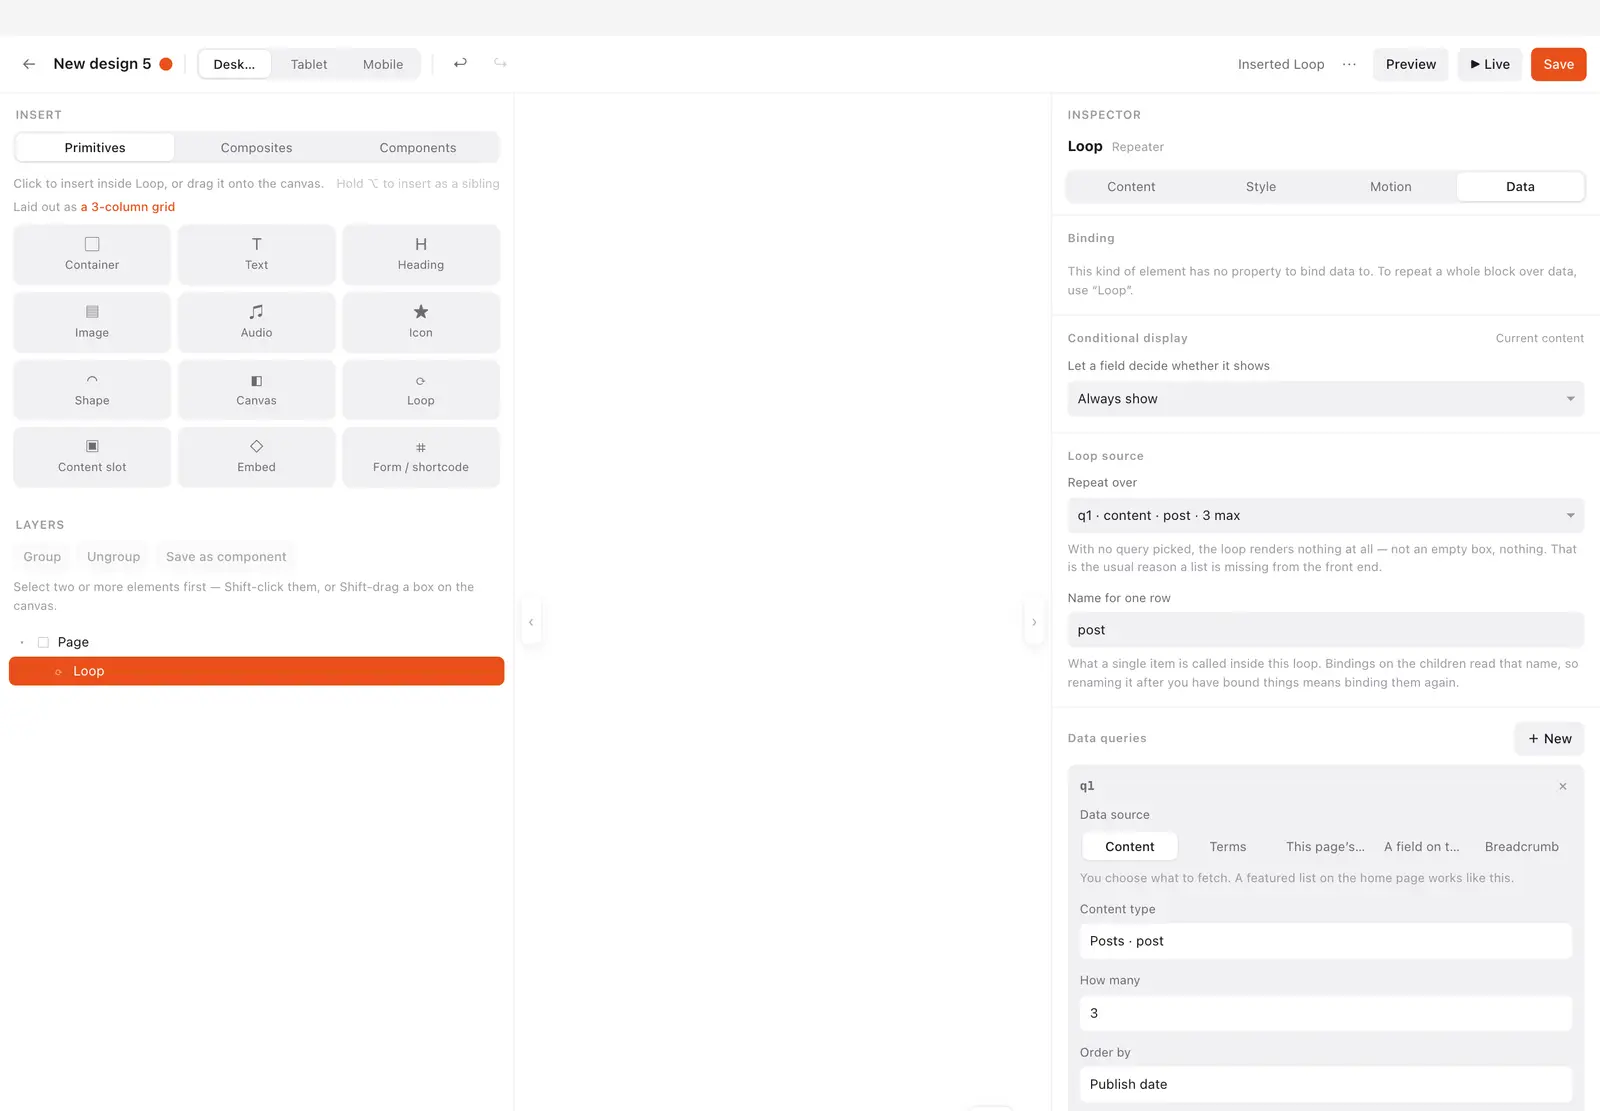This screenshot has width=1600, height=1111.
Task: Insert an Embed primitive
Action: 256,457
